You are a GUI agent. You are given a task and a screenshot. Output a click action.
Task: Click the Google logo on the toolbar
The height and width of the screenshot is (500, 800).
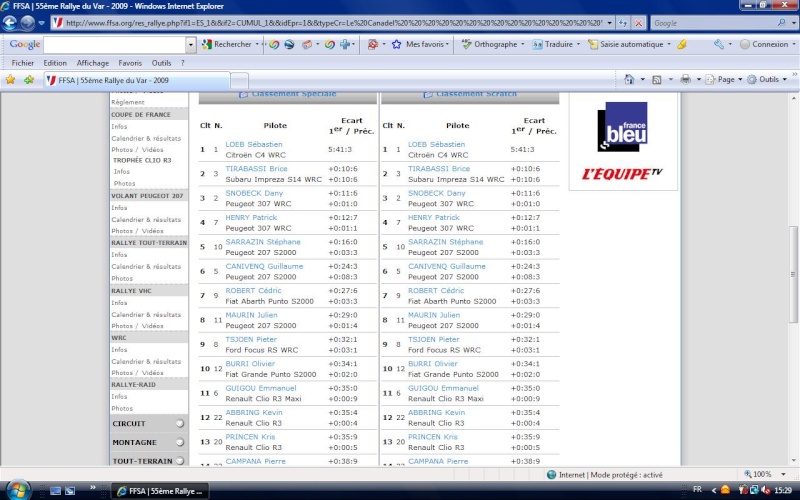point(24,44)
